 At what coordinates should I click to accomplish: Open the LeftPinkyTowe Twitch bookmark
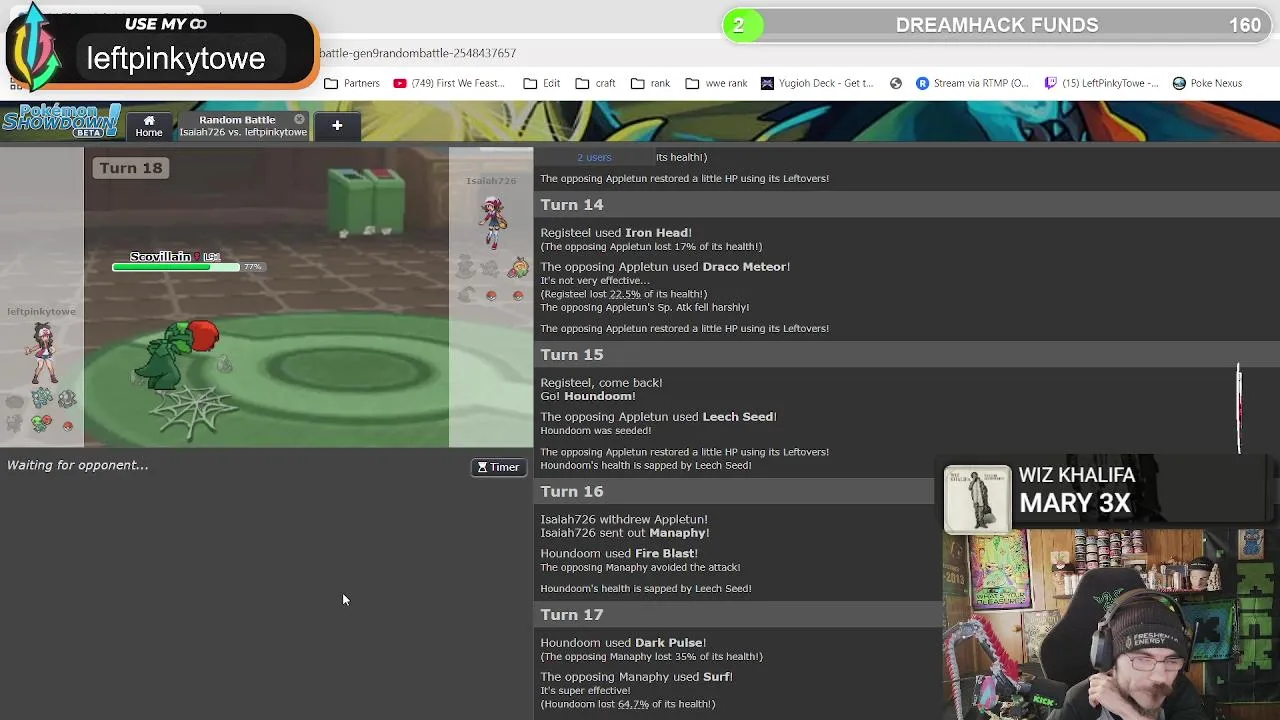coord(1101,83)
